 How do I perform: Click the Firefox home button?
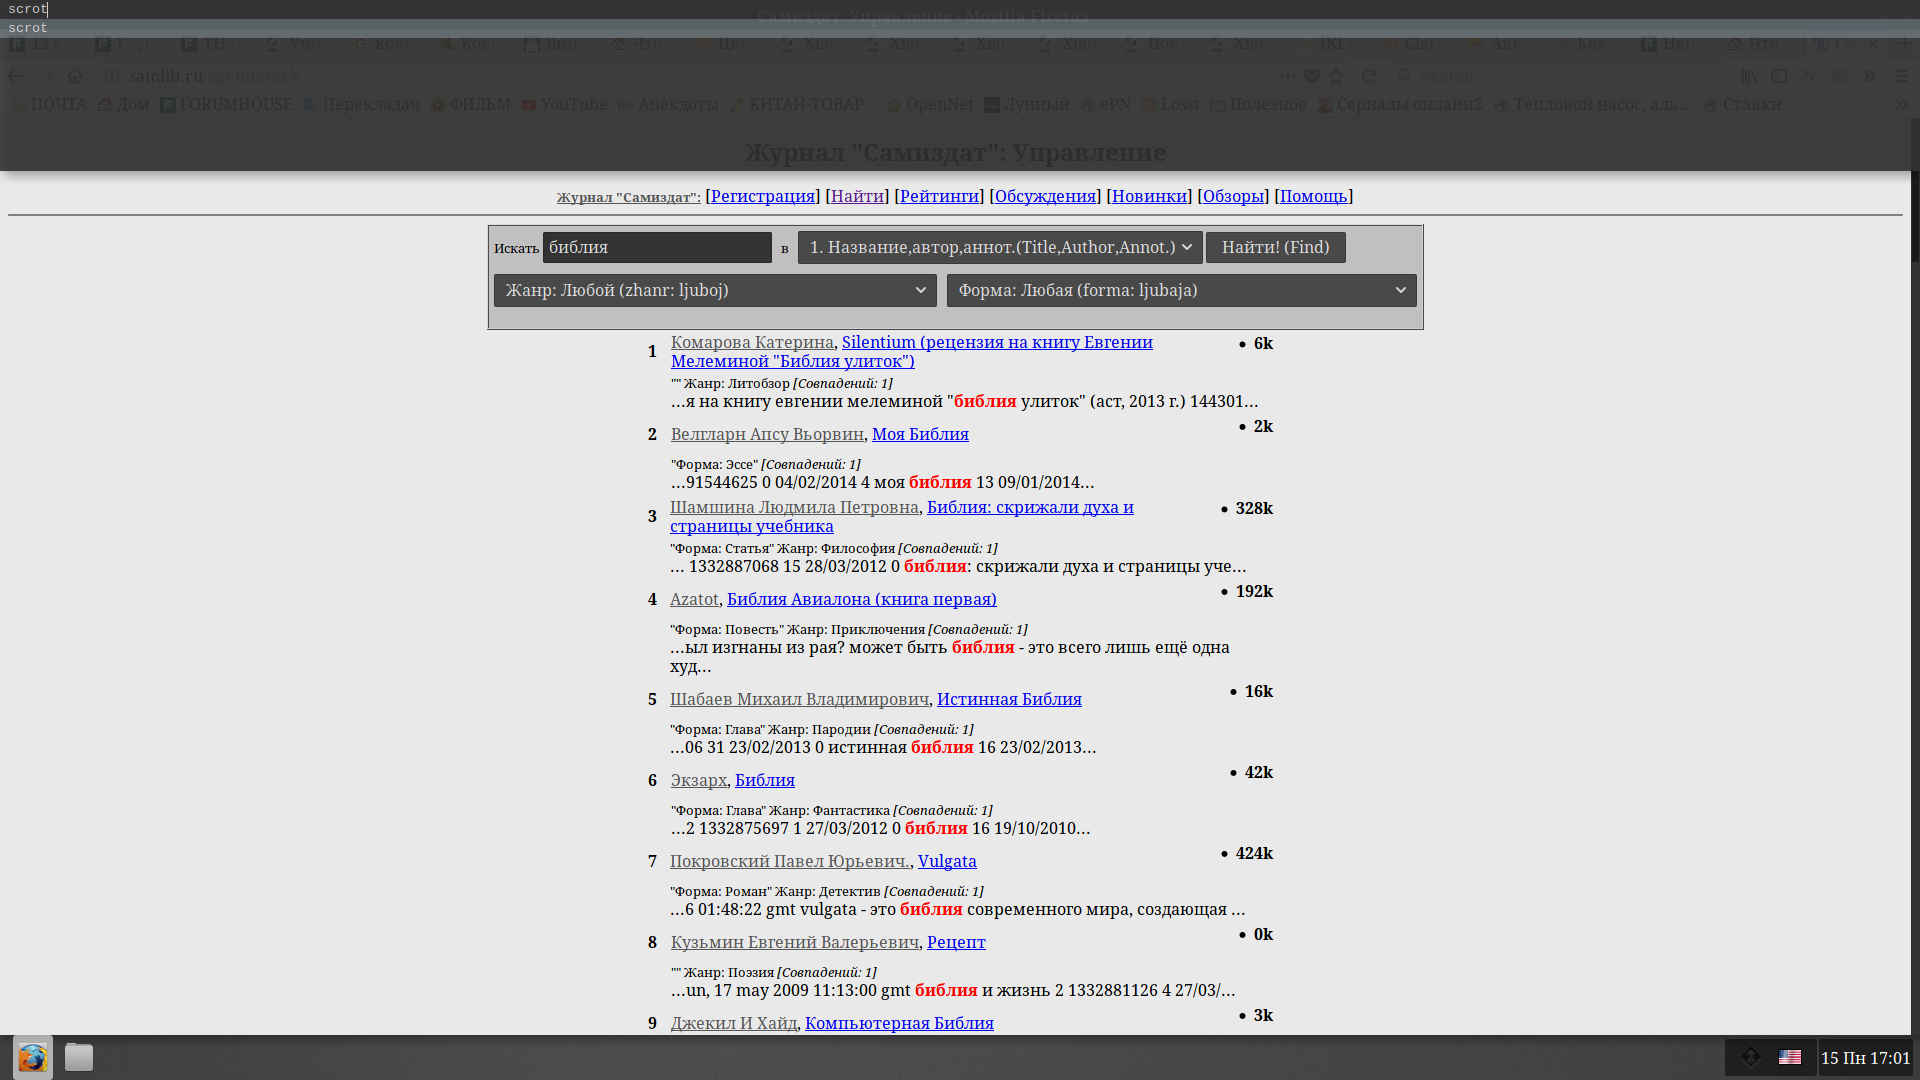75,76
